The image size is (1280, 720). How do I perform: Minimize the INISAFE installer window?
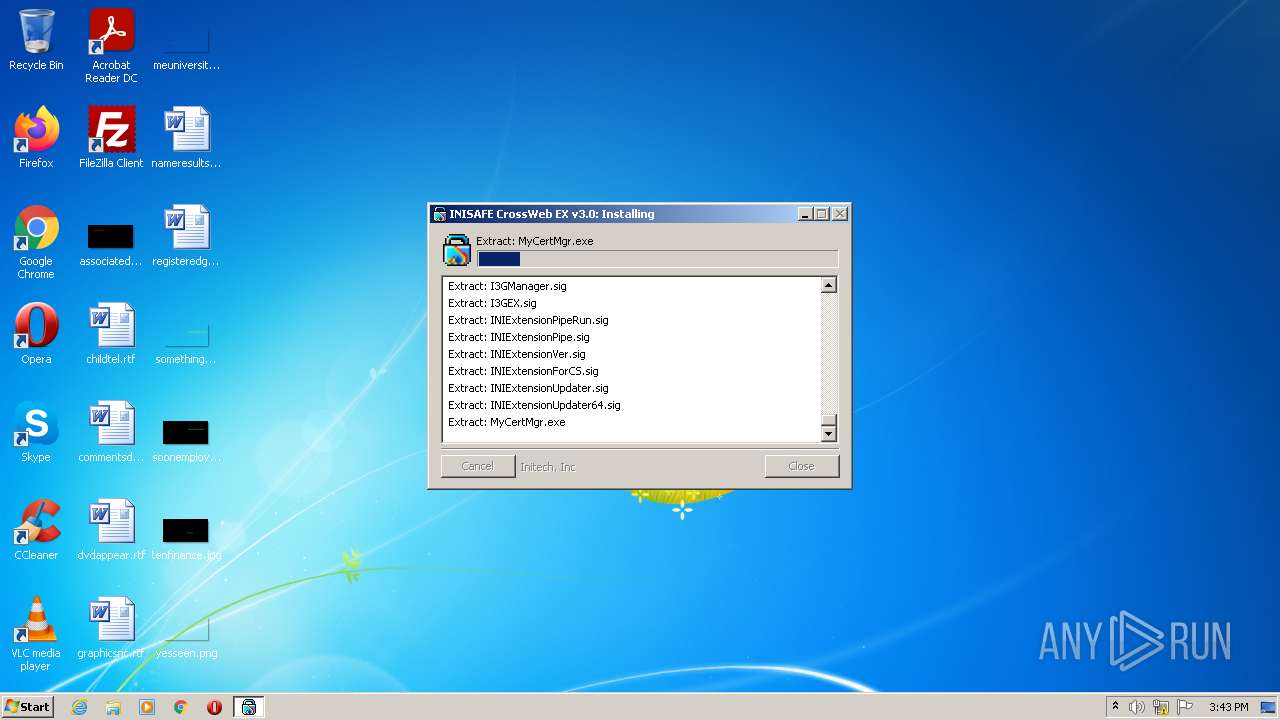(806, 214)
